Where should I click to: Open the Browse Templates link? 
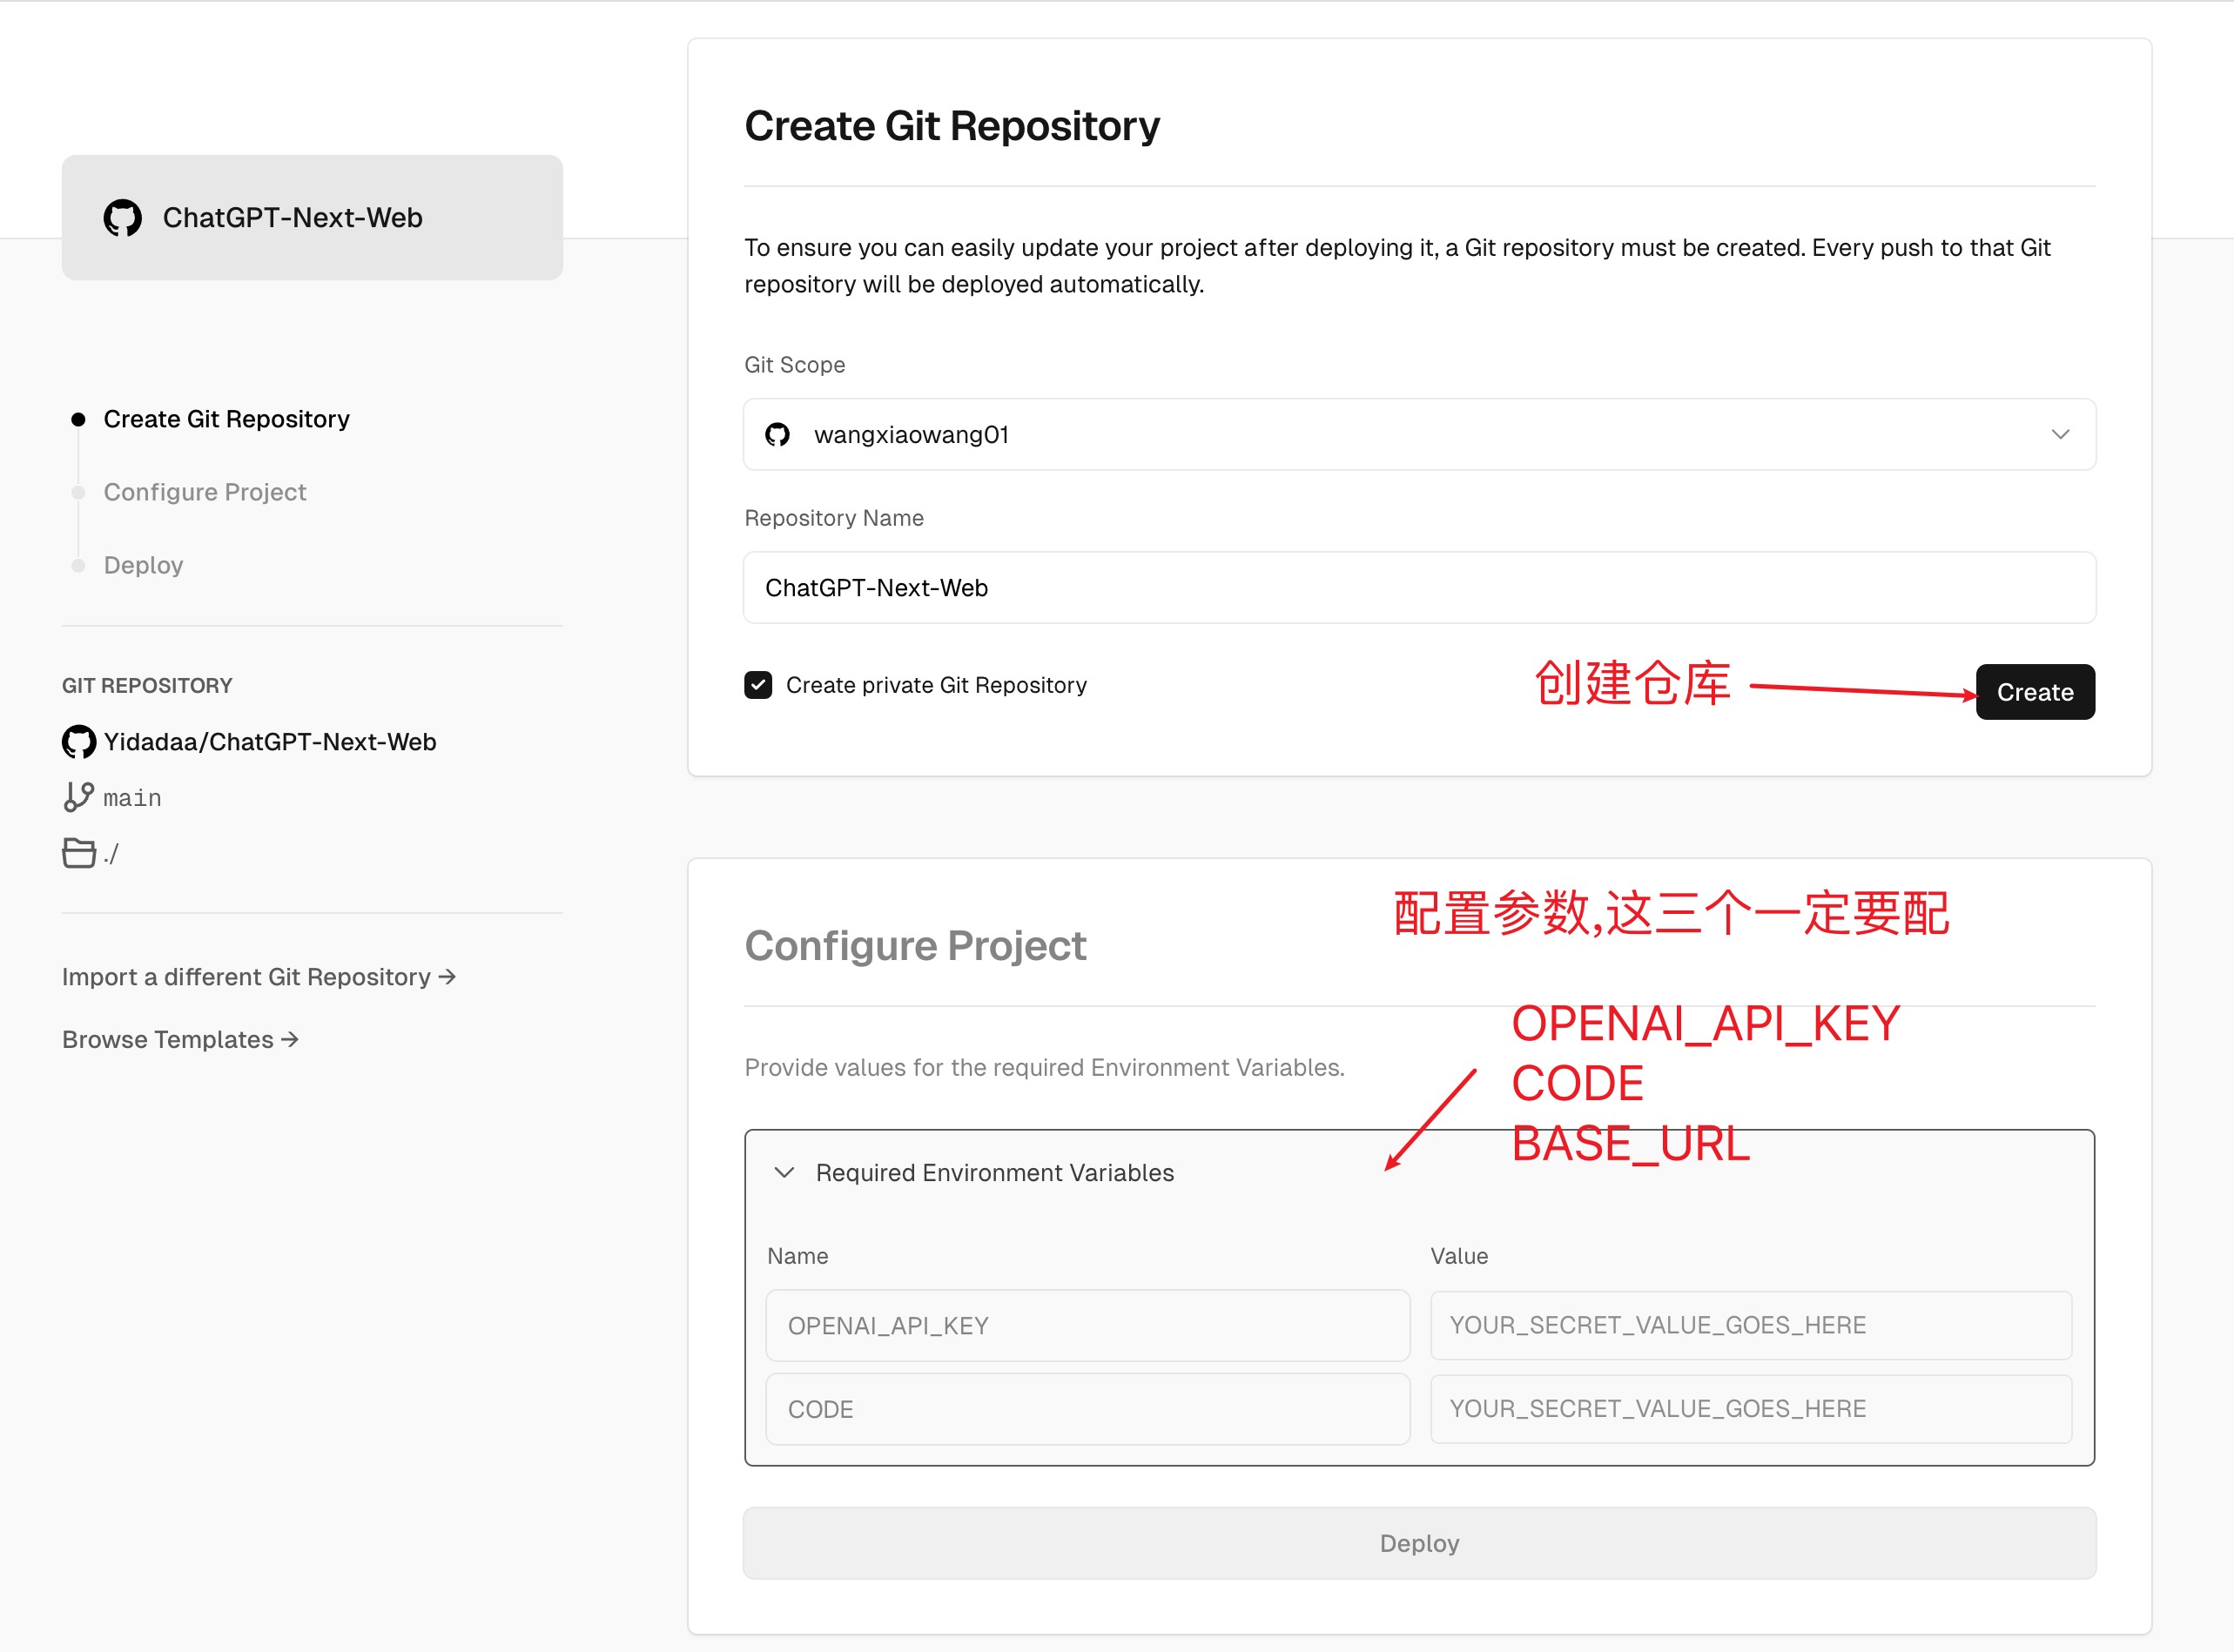click(x=180, y=1040)
